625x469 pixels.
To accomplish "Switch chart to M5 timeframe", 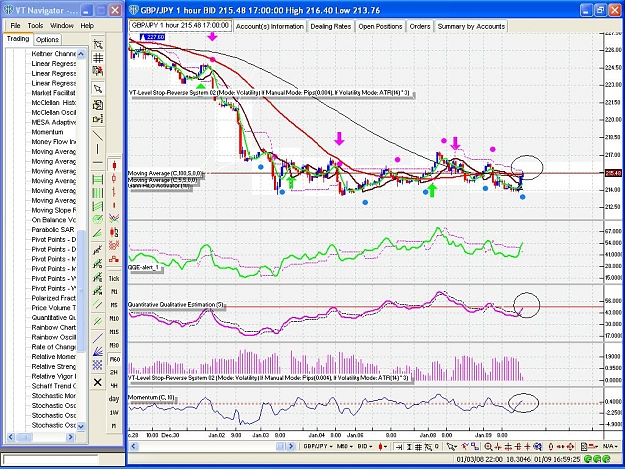I will [114, 305].
